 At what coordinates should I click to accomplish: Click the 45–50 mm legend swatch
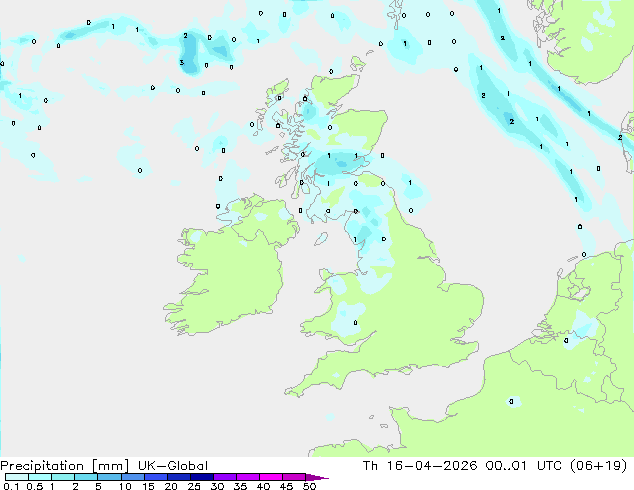coord(294,477)
